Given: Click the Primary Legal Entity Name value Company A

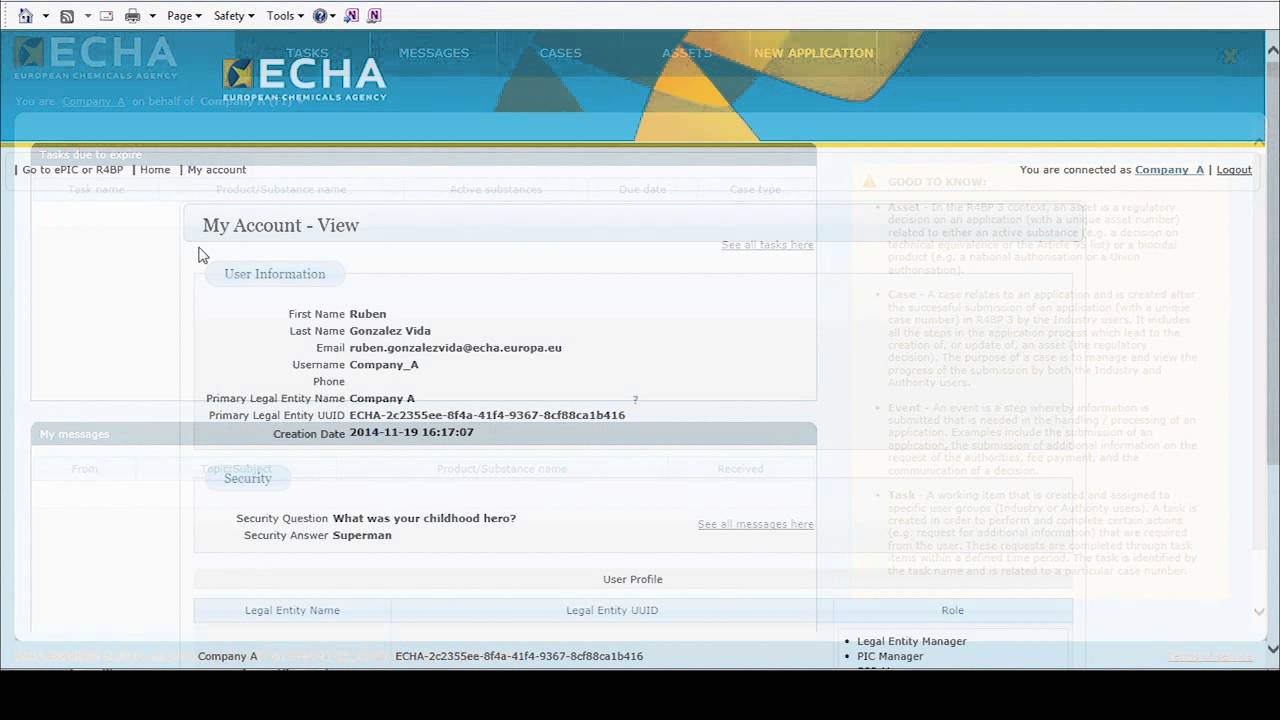Looking at the screenshot, I should click(382, 399).
